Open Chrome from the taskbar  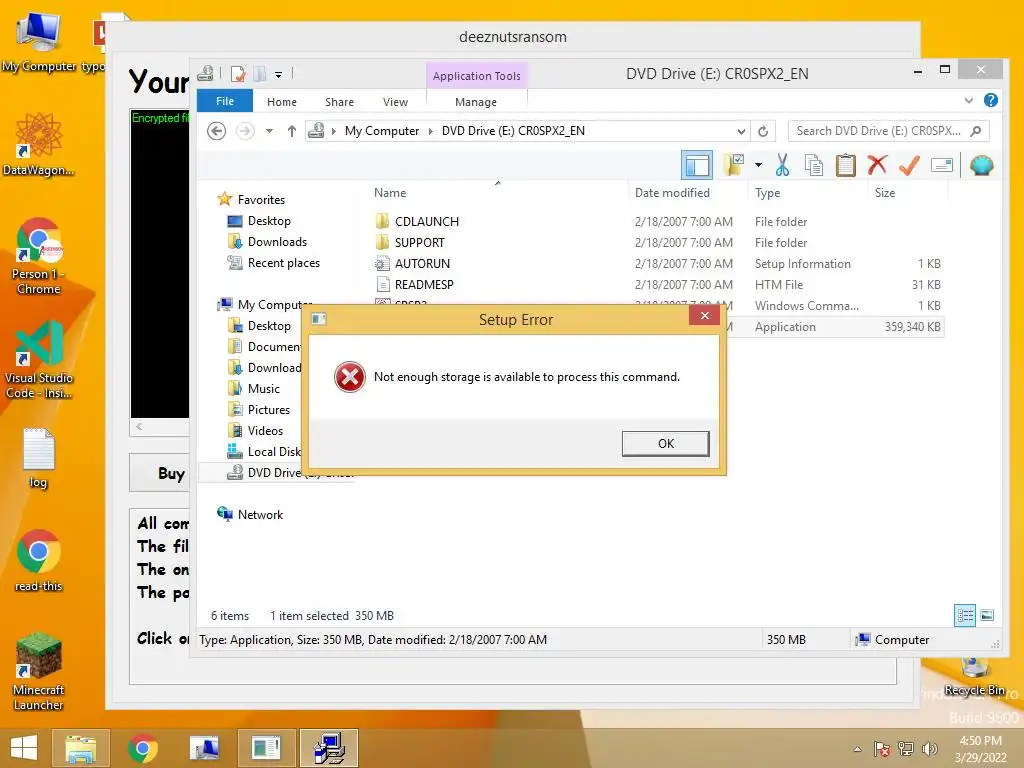point(142,748)
